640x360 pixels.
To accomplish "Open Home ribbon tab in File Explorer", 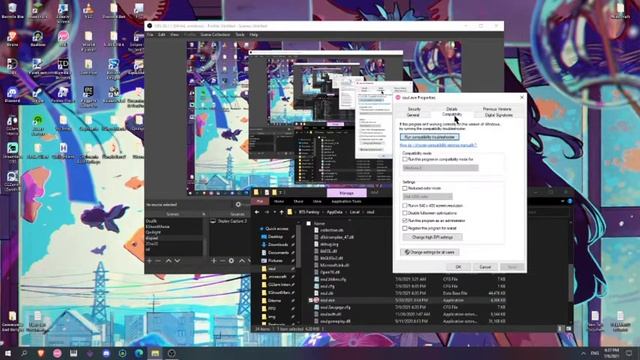I will coord(279,202).
